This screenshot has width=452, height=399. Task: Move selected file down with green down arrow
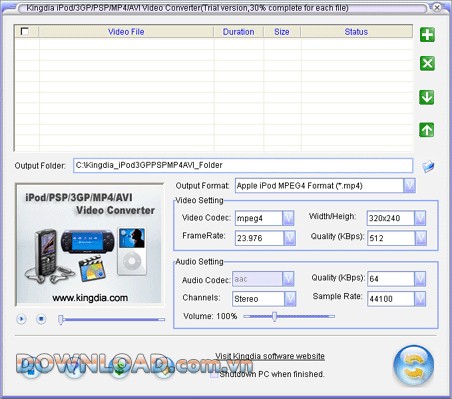click(426, 97)
